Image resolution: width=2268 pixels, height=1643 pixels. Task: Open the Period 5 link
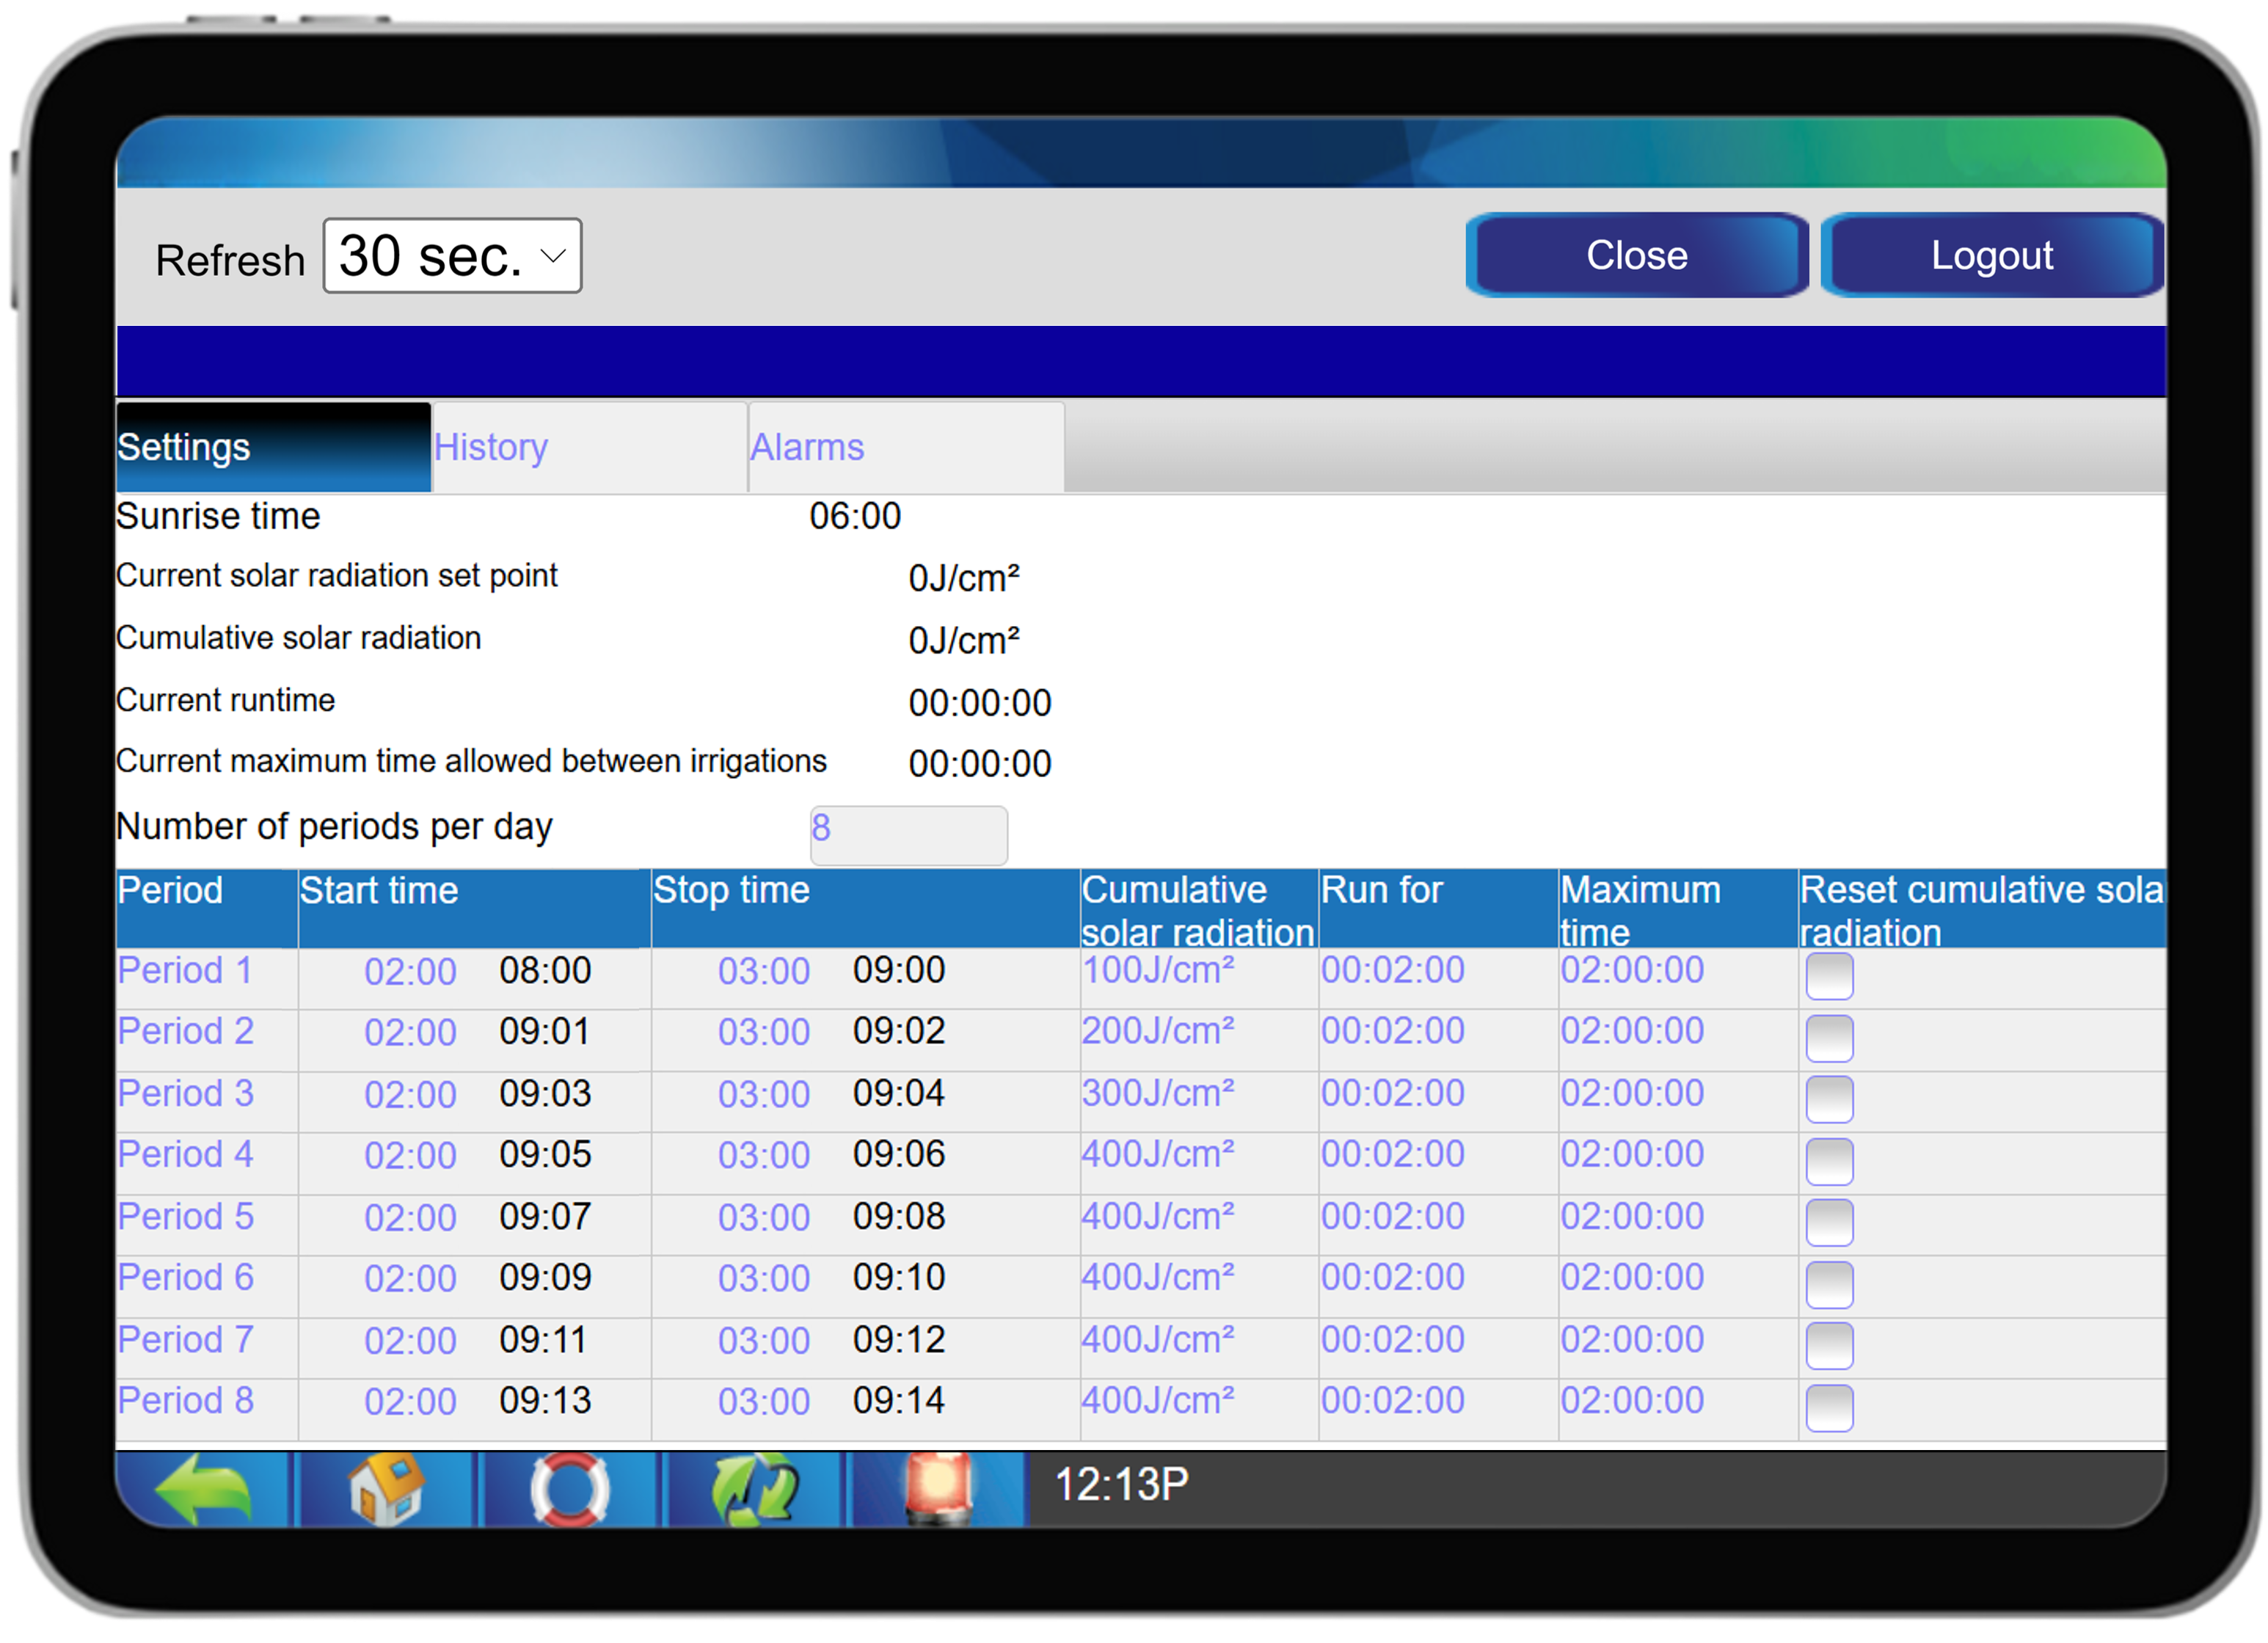185,1216
